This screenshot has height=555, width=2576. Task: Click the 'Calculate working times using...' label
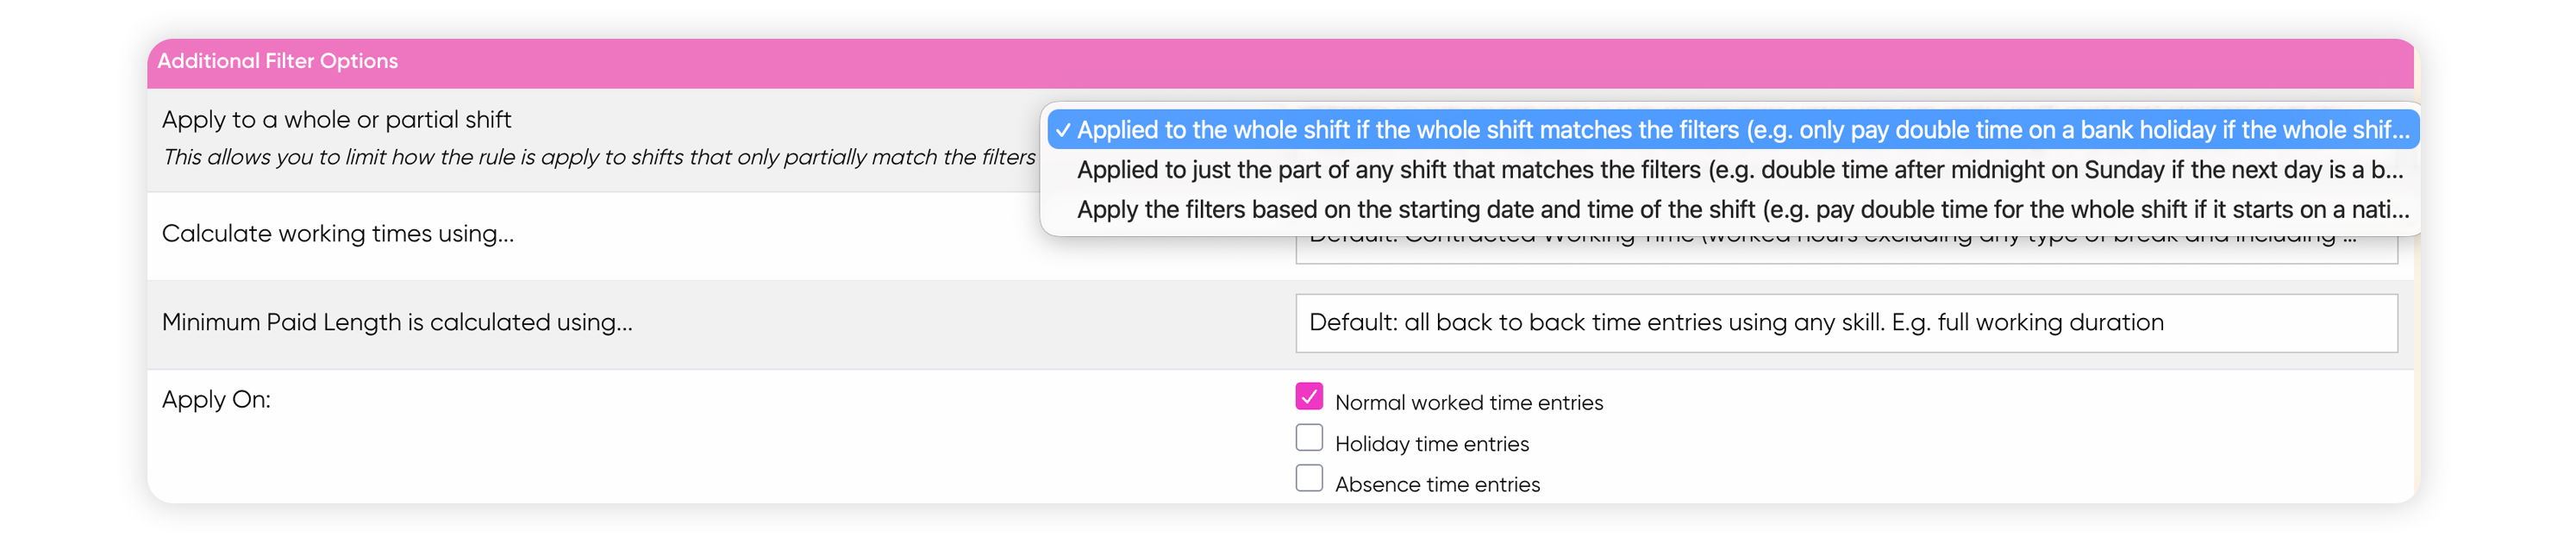[337, 234]
